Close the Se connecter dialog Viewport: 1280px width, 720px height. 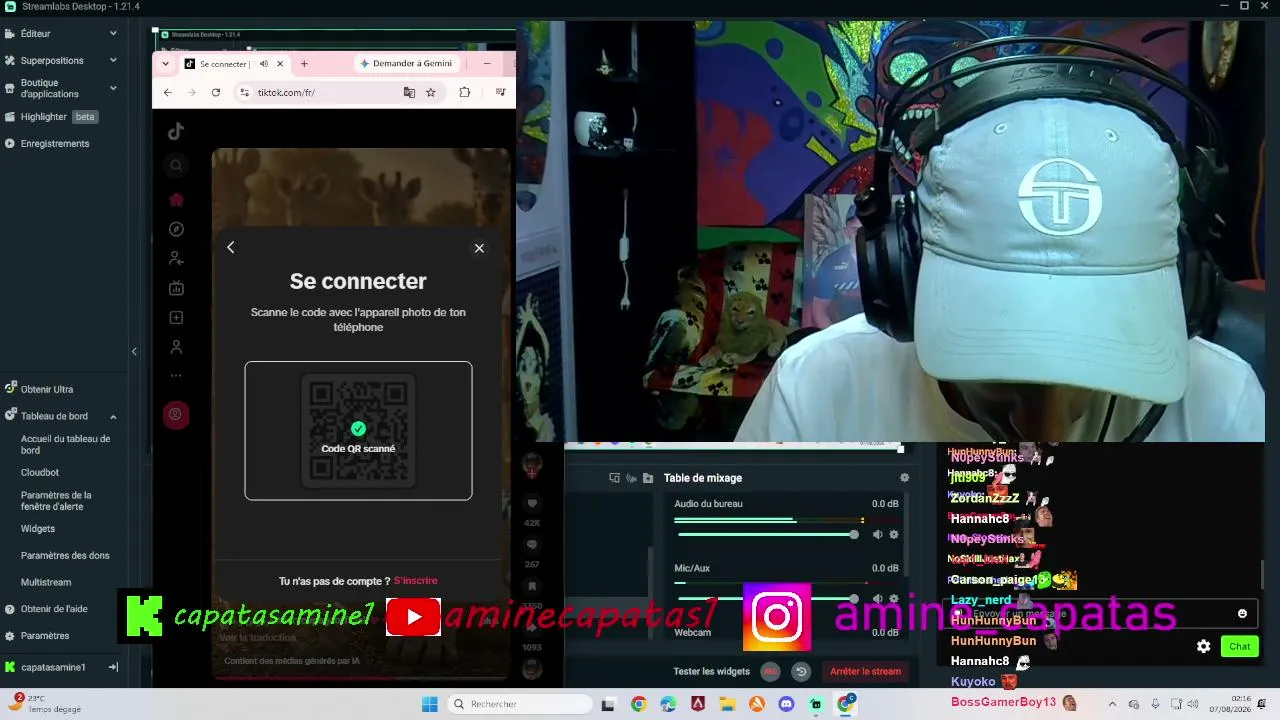479,248
